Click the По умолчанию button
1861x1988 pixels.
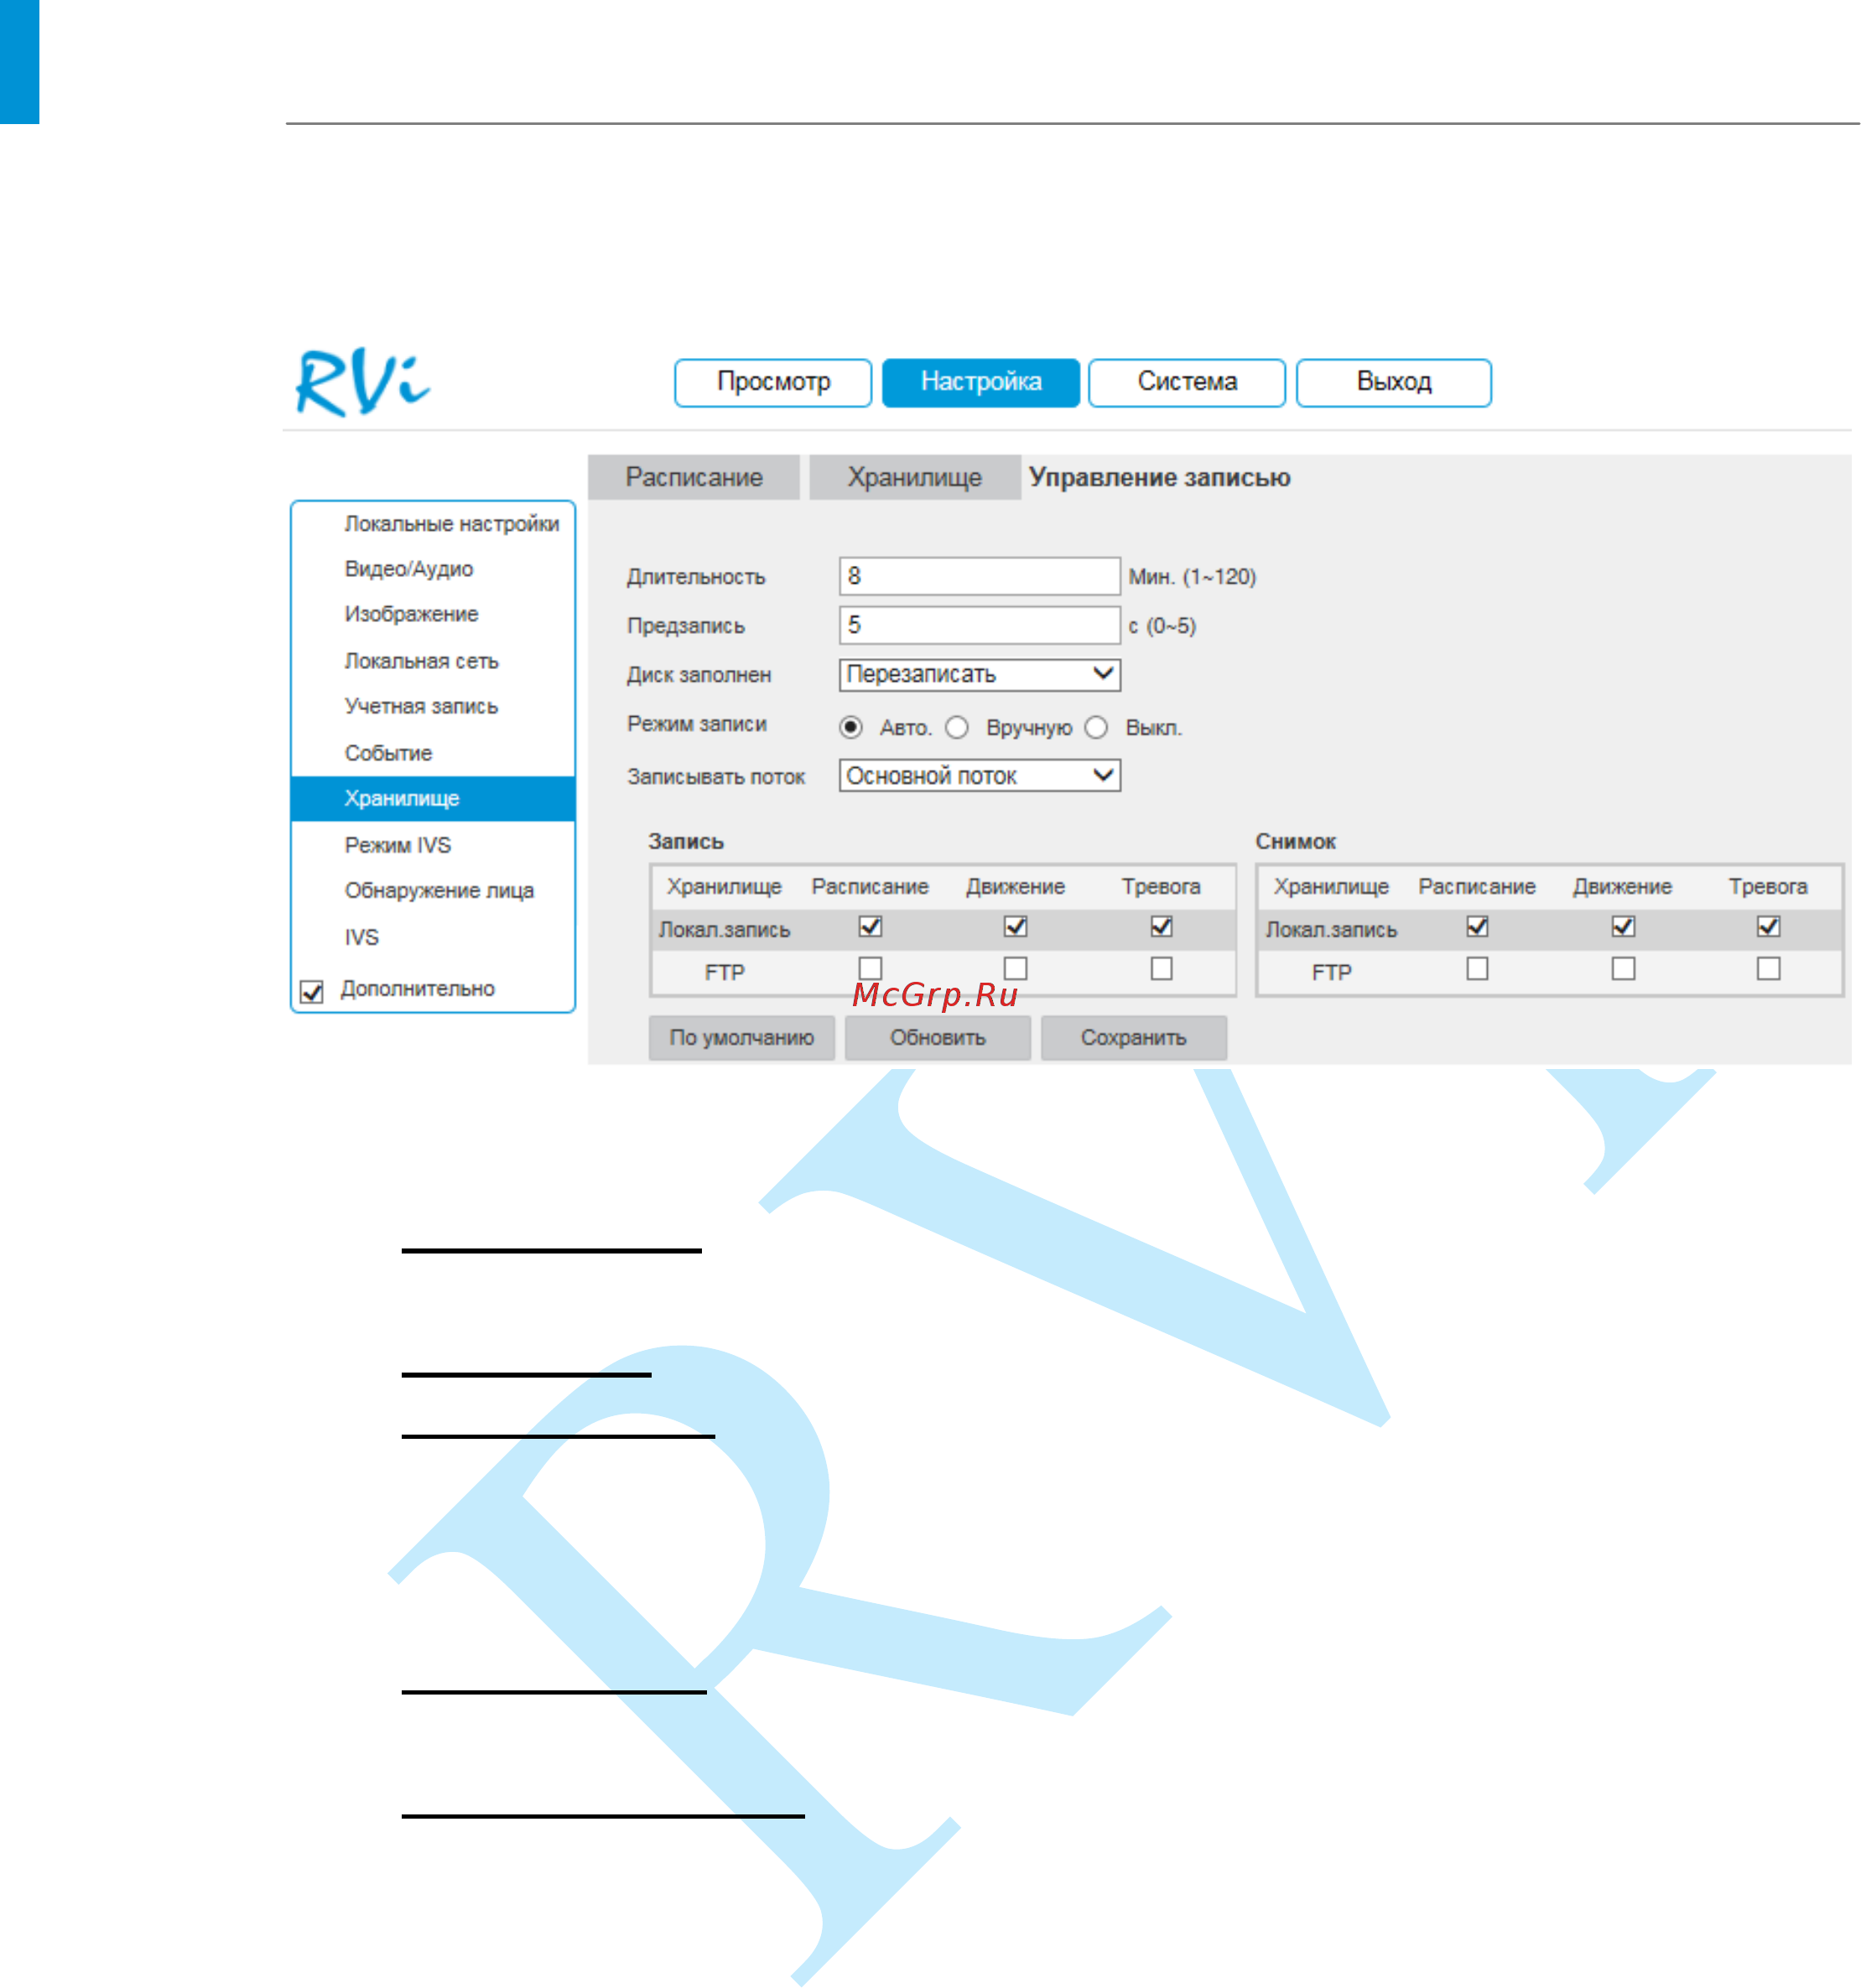tap(741, 1037)
